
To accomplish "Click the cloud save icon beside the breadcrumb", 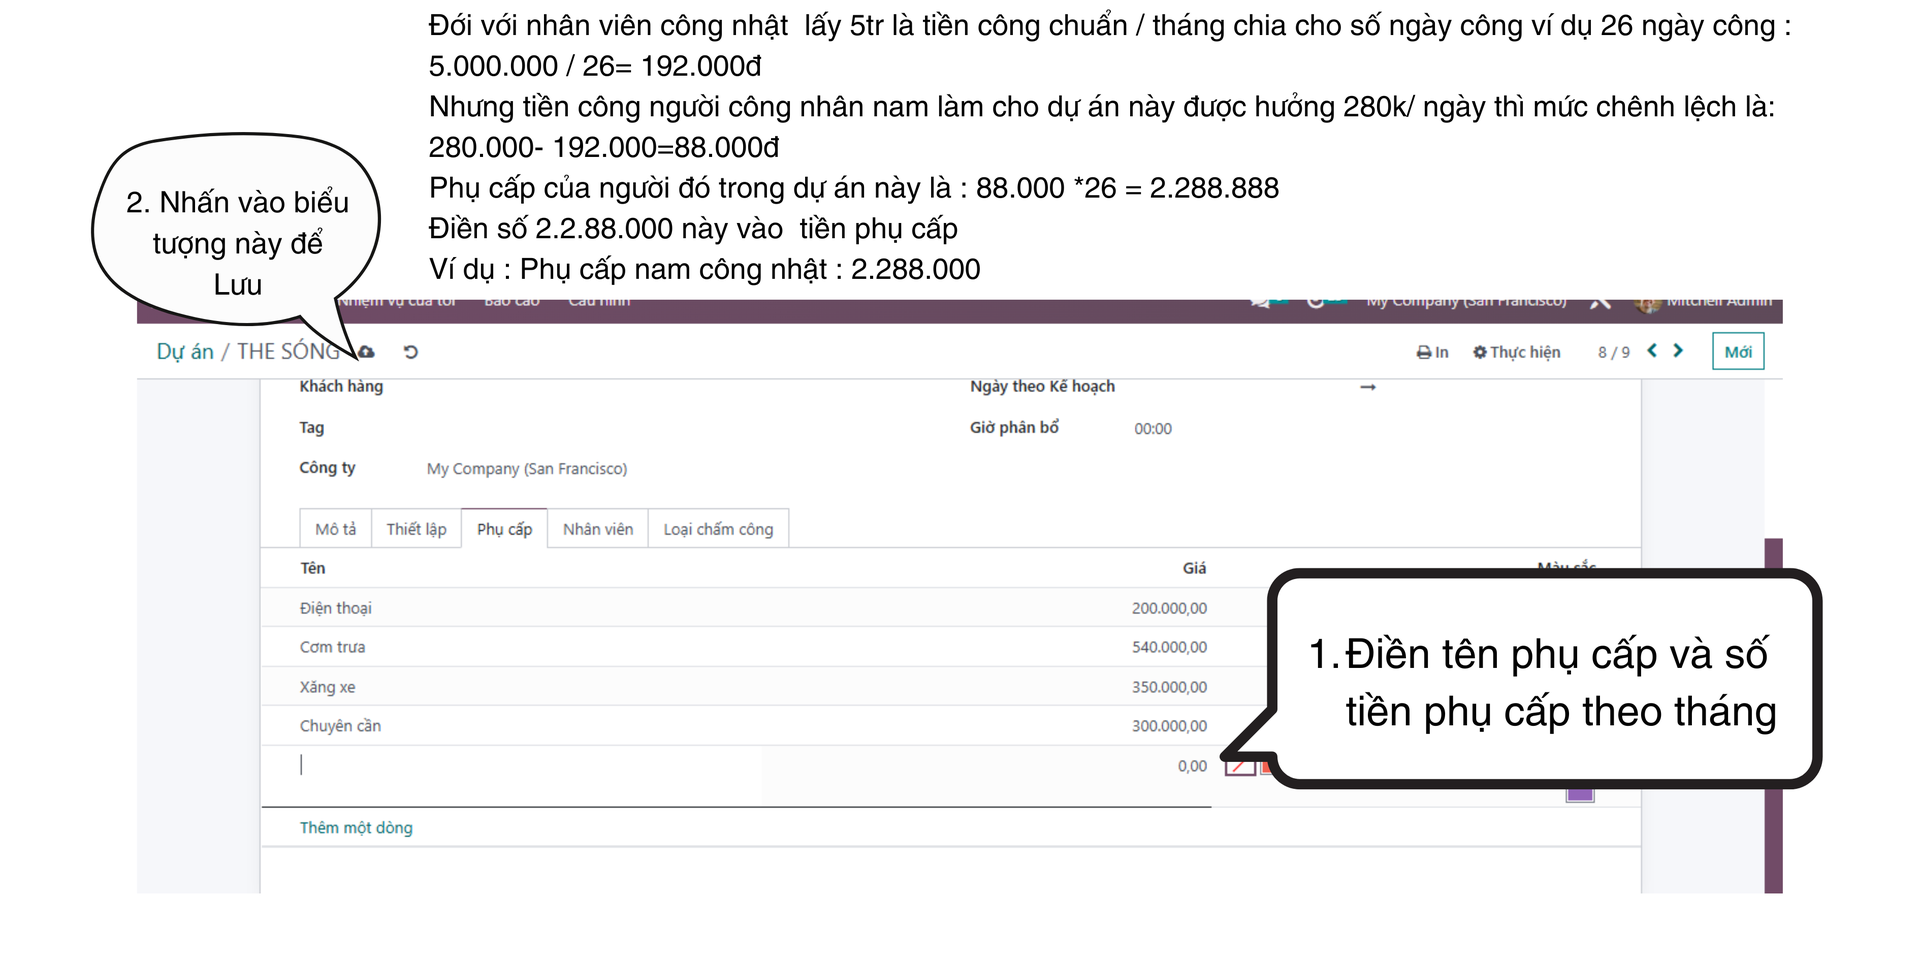I will tap(367, 352).
